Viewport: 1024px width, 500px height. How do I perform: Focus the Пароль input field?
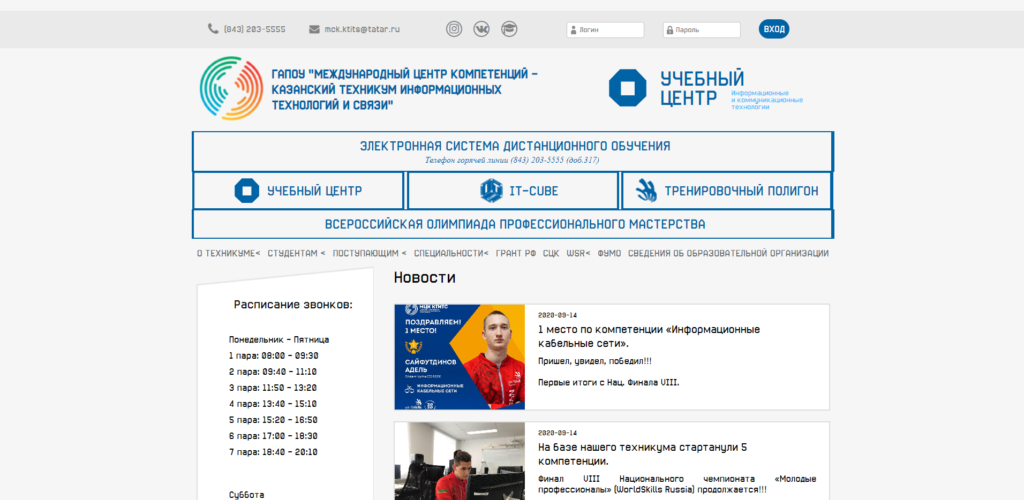point(701,30)
